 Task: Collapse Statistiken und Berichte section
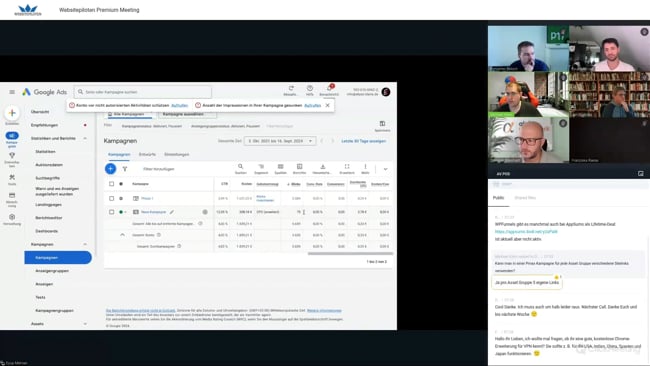coord(85,138)
